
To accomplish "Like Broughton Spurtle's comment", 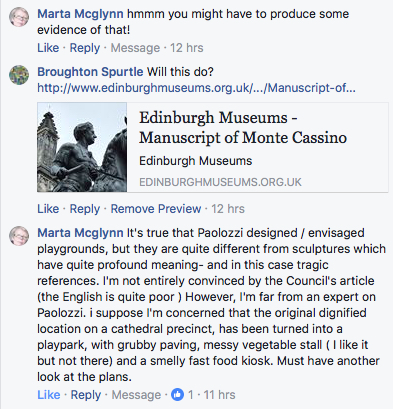I will (48, 209).
